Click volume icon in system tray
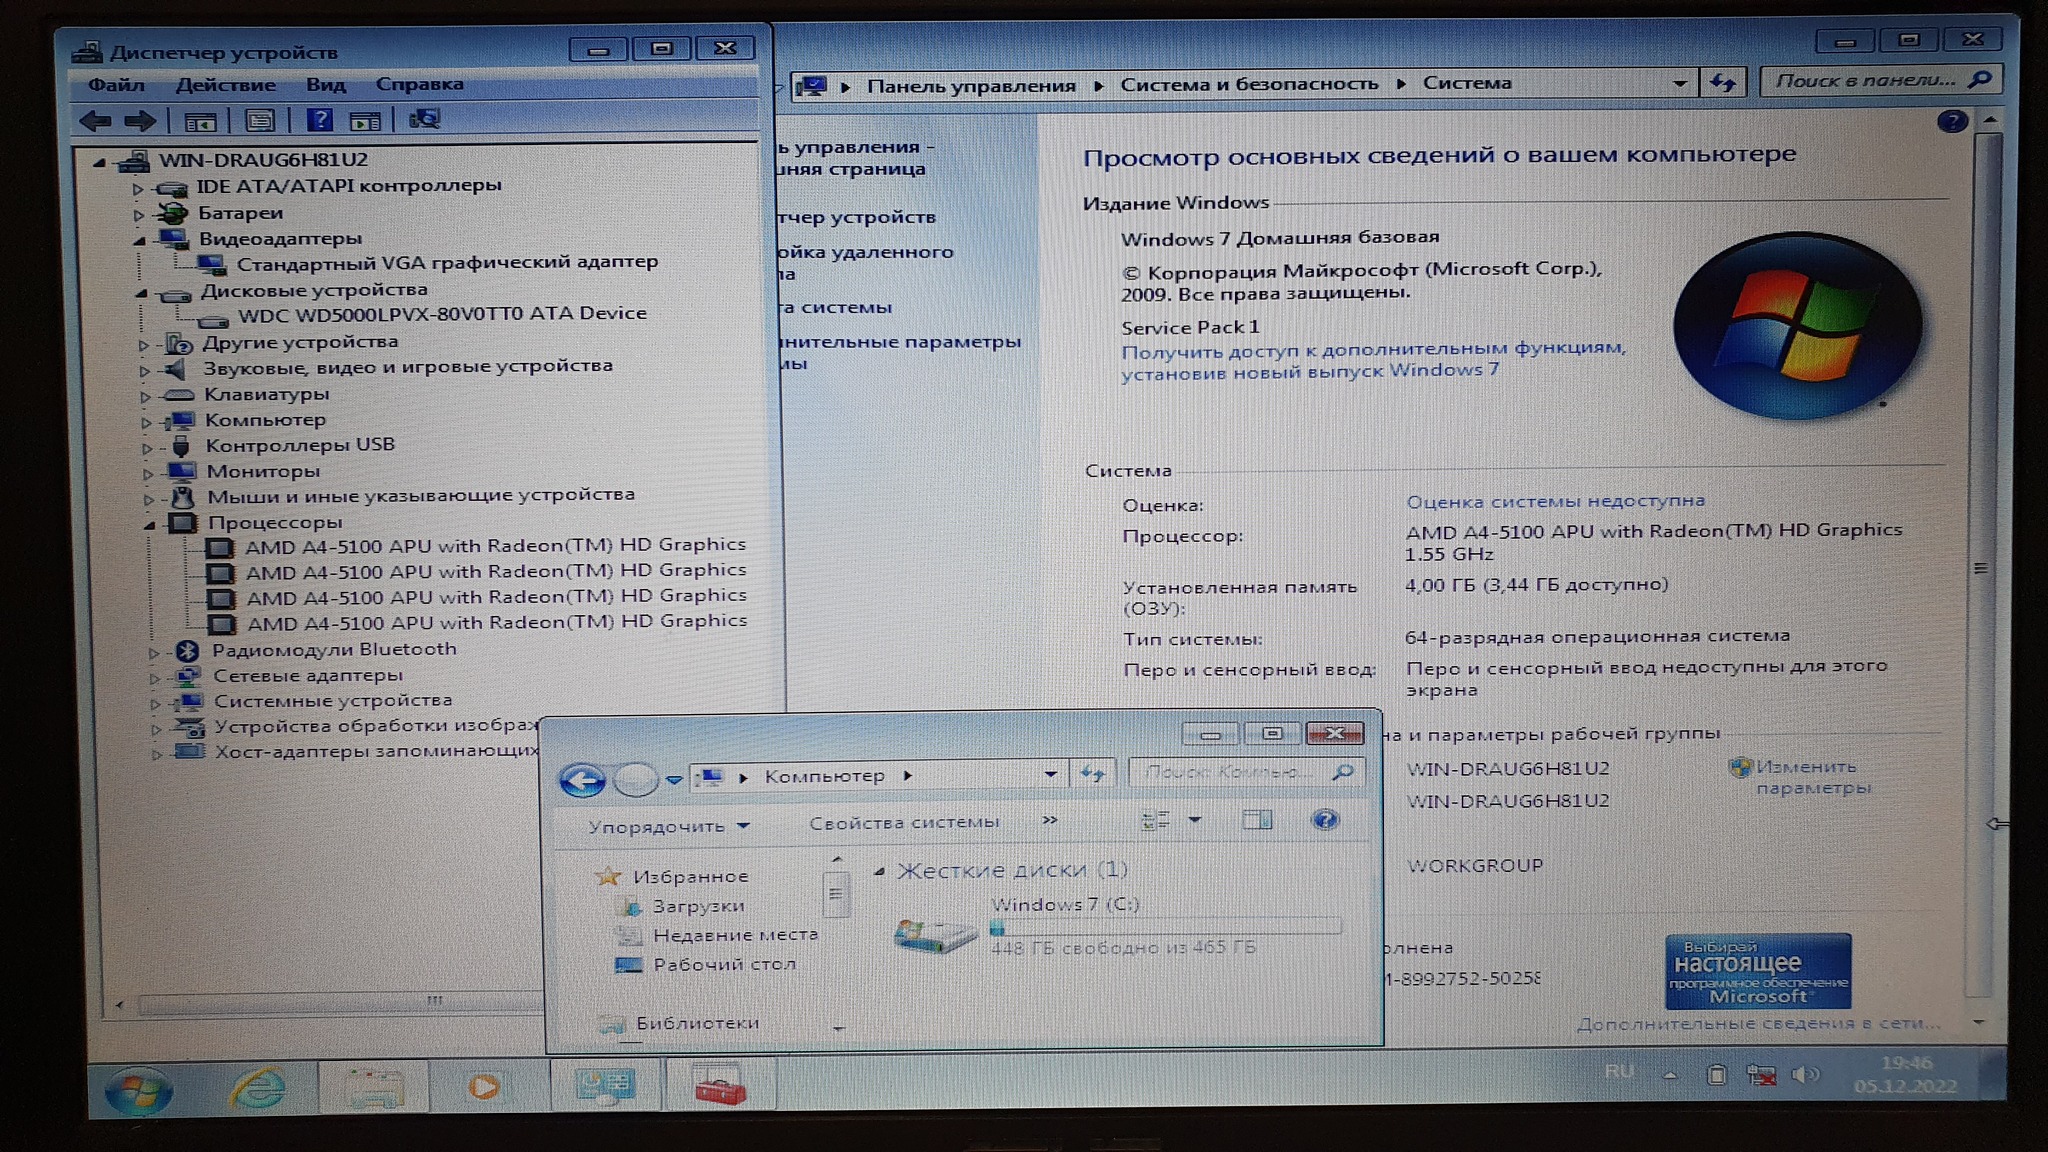The width and height of the screenshot is (2048, 1152). pyautogui.click(x=1804, y=1075)
